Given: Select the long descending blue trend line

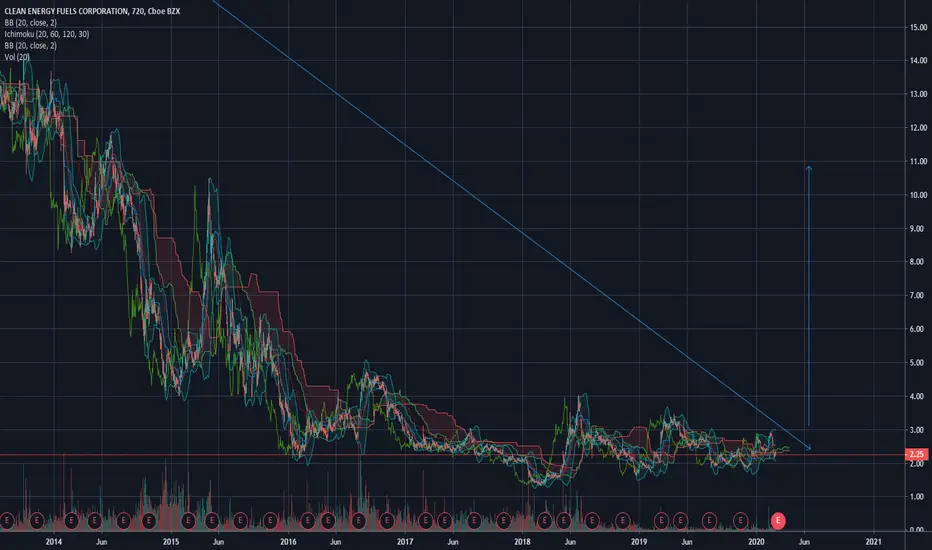Looking at the screenshot, I should coord(511,225).
